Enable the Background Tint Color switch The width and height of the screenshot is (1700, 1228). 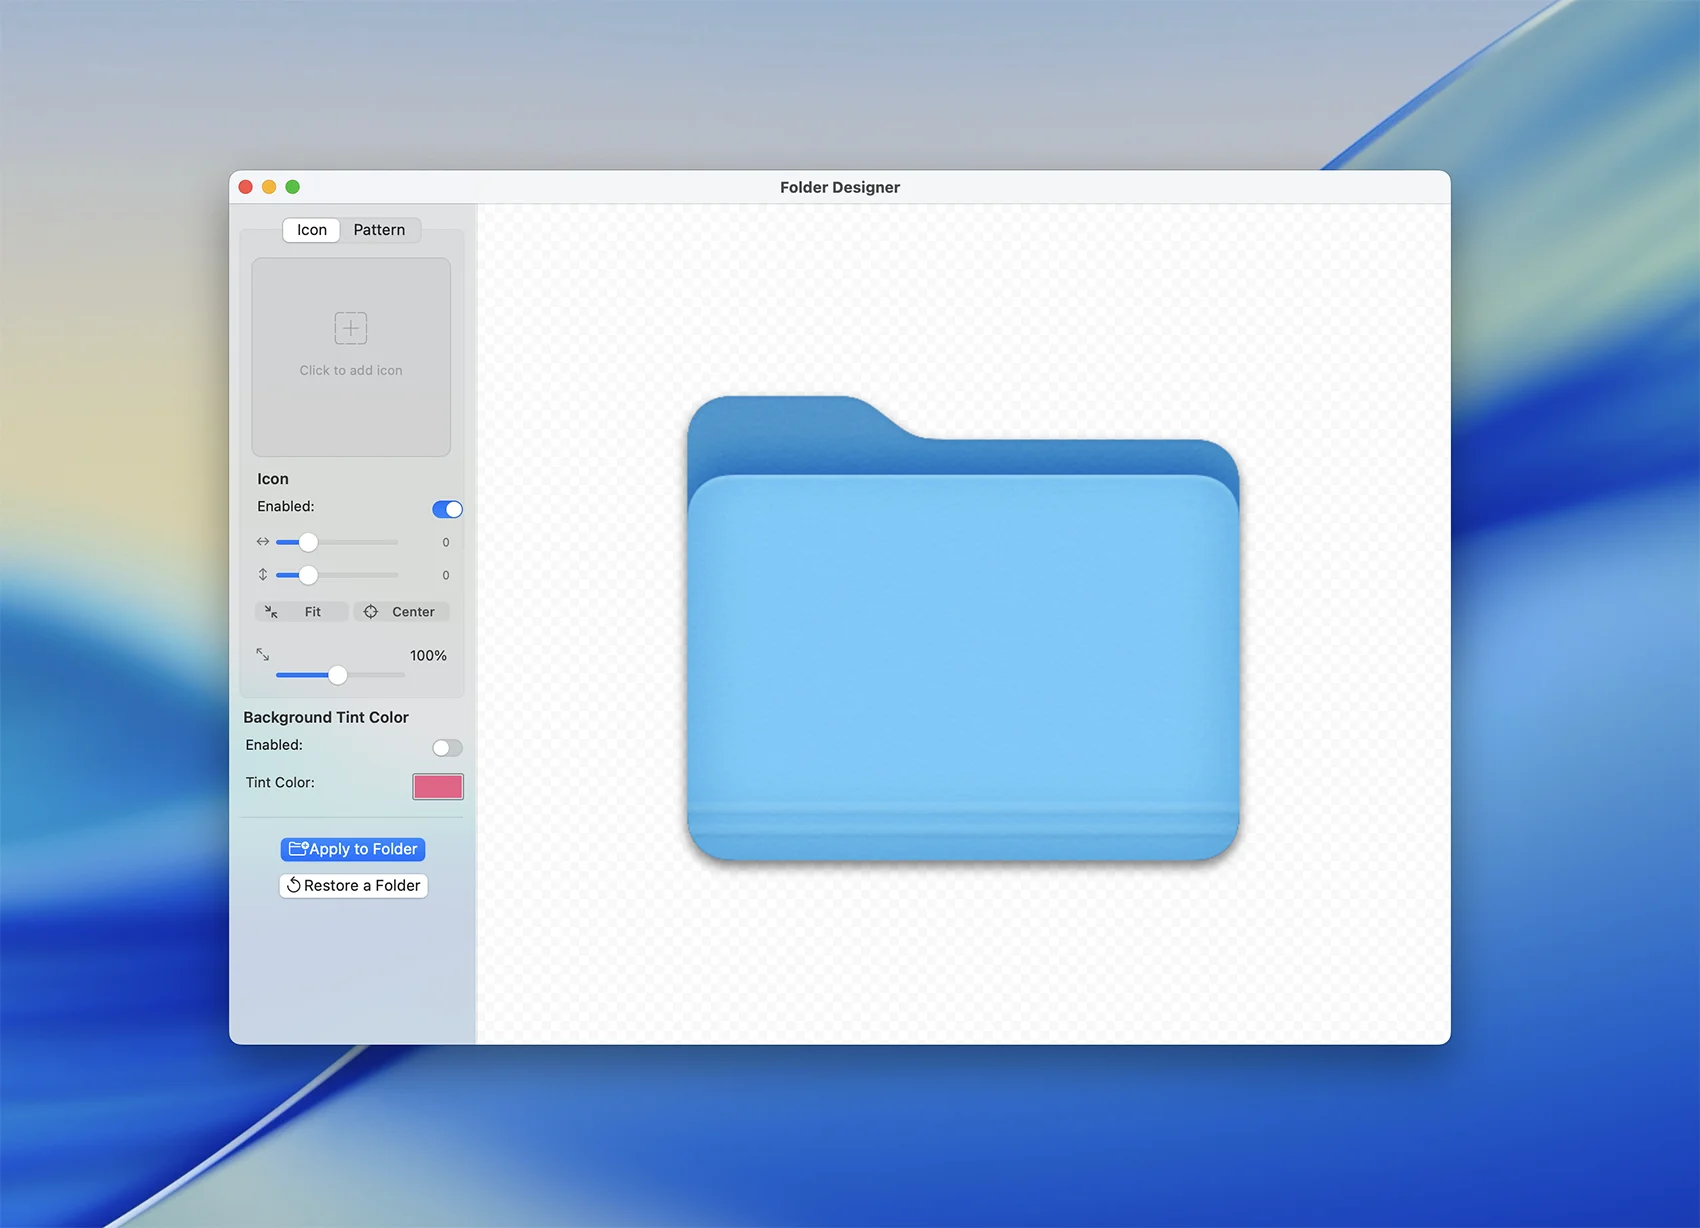coord(447,748)
